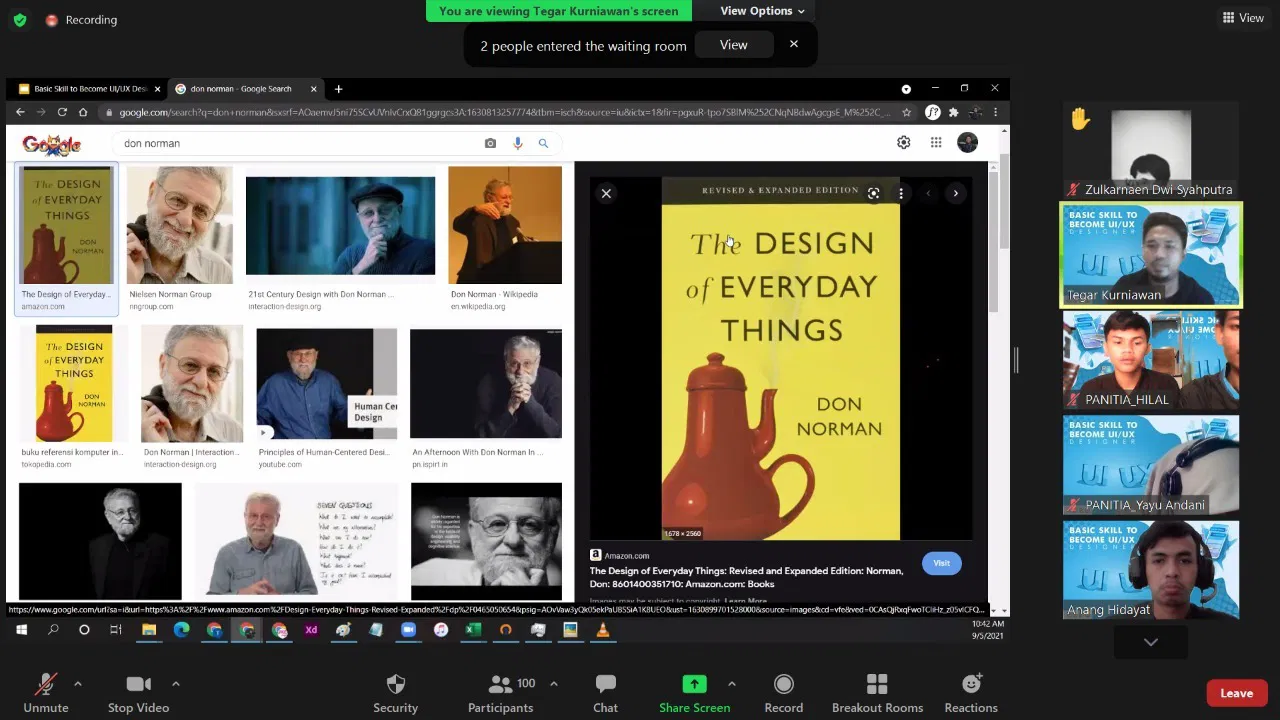Show more participants with down chevron
Image resolution: width=1280 pixels, height=720 pixels.
[1151, 642]
